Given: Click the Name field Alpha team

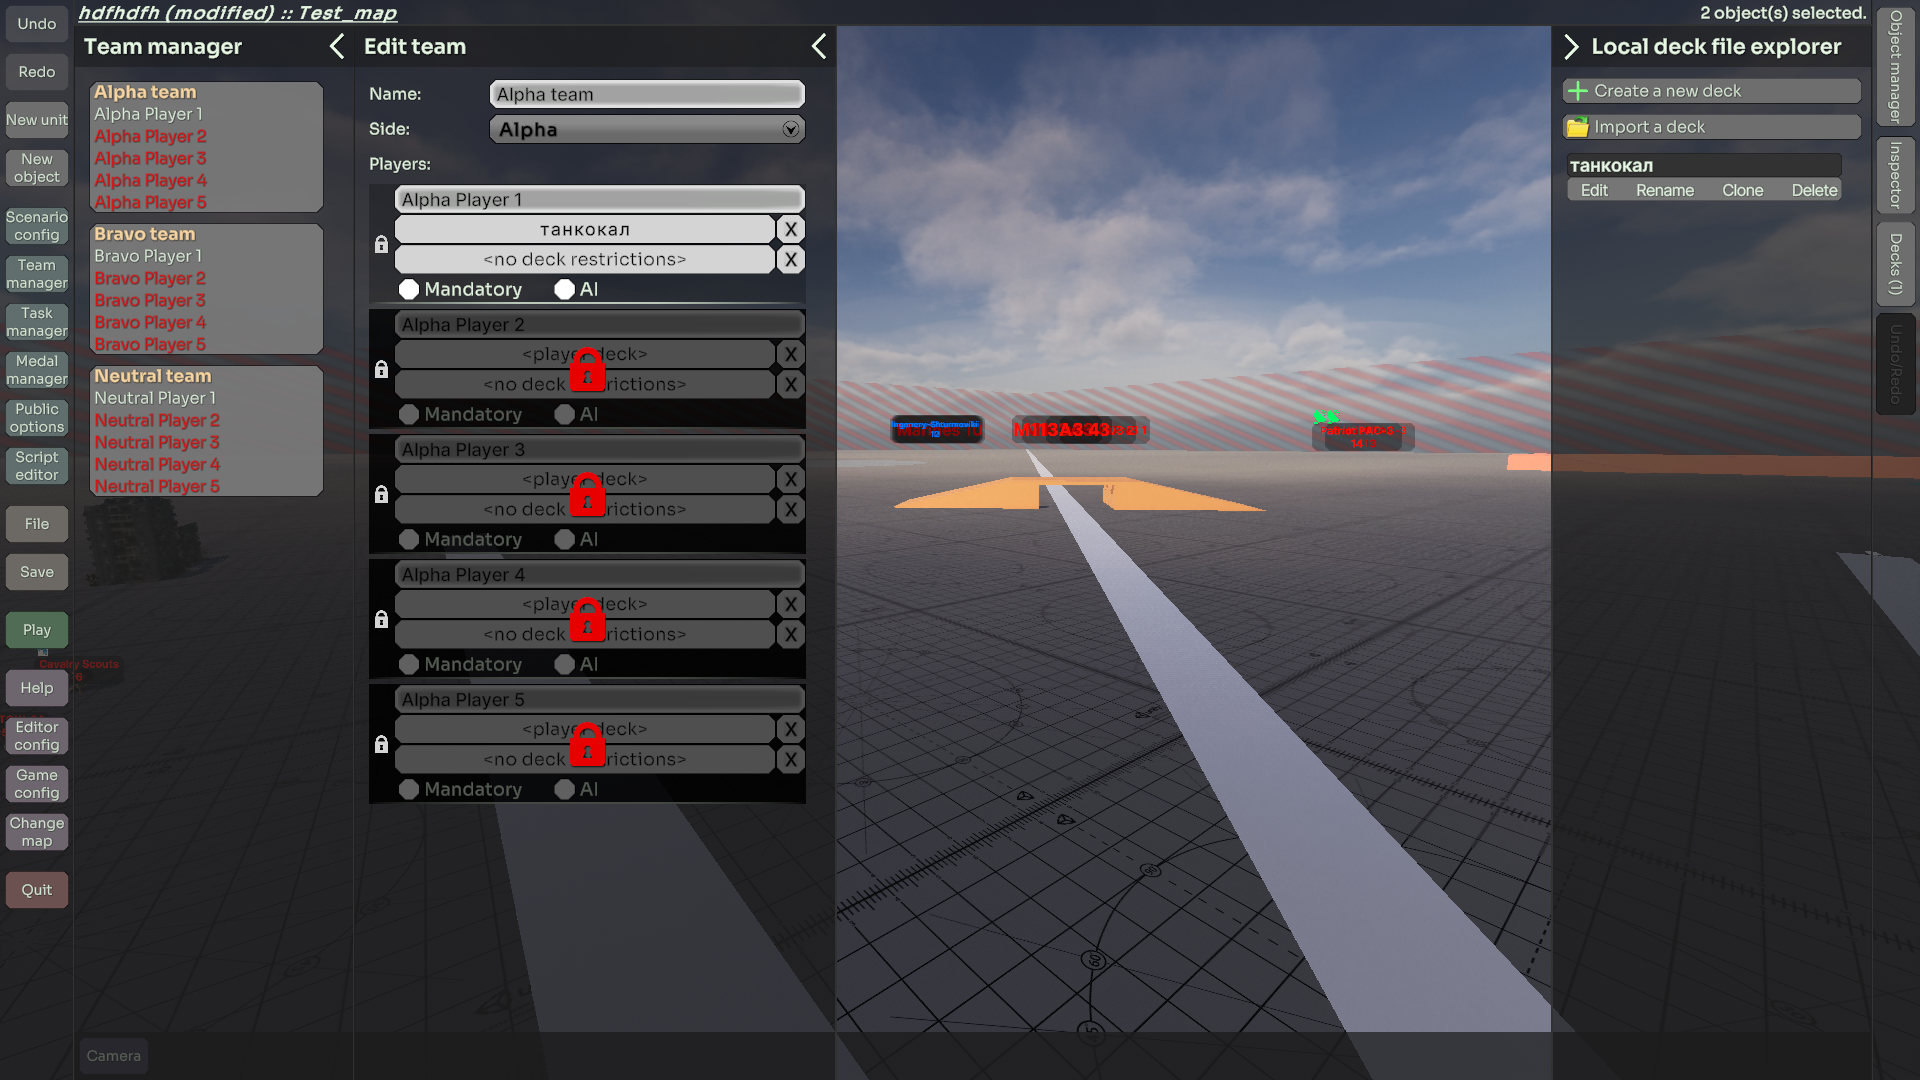Looking at the screenshot, I should [x=647, y=94].
